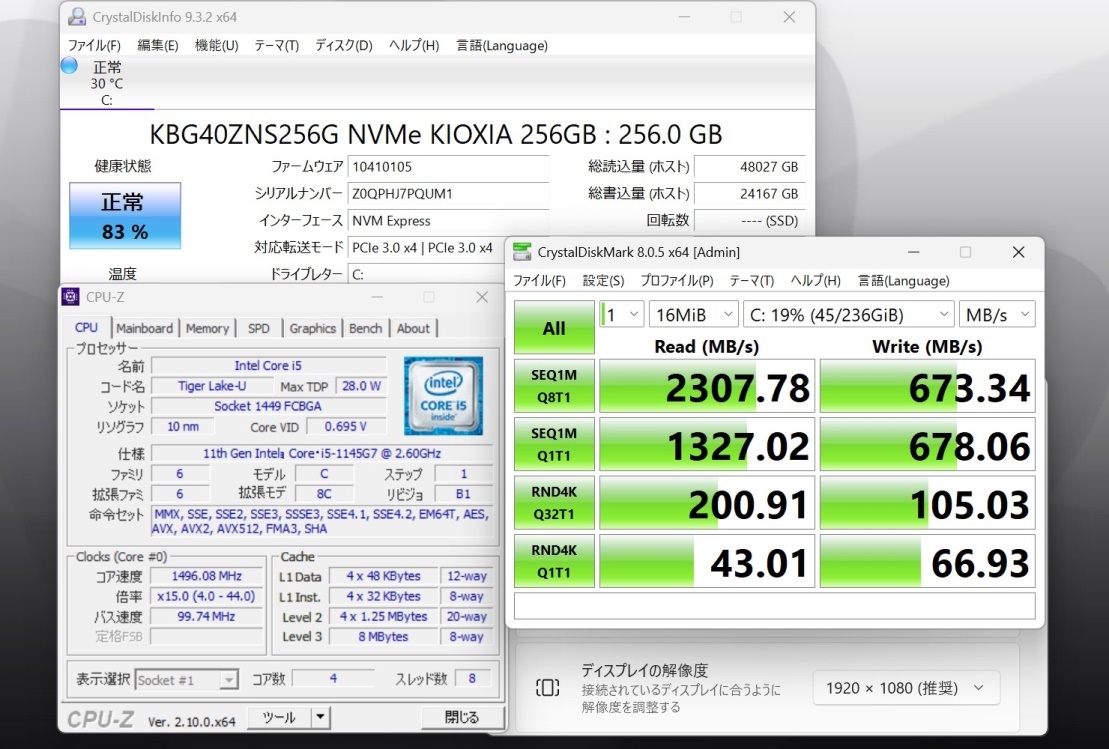Open the 1920 × 1080 resolution dropdown
Viewport: 1109px width, 749px height.
(905, 687)
